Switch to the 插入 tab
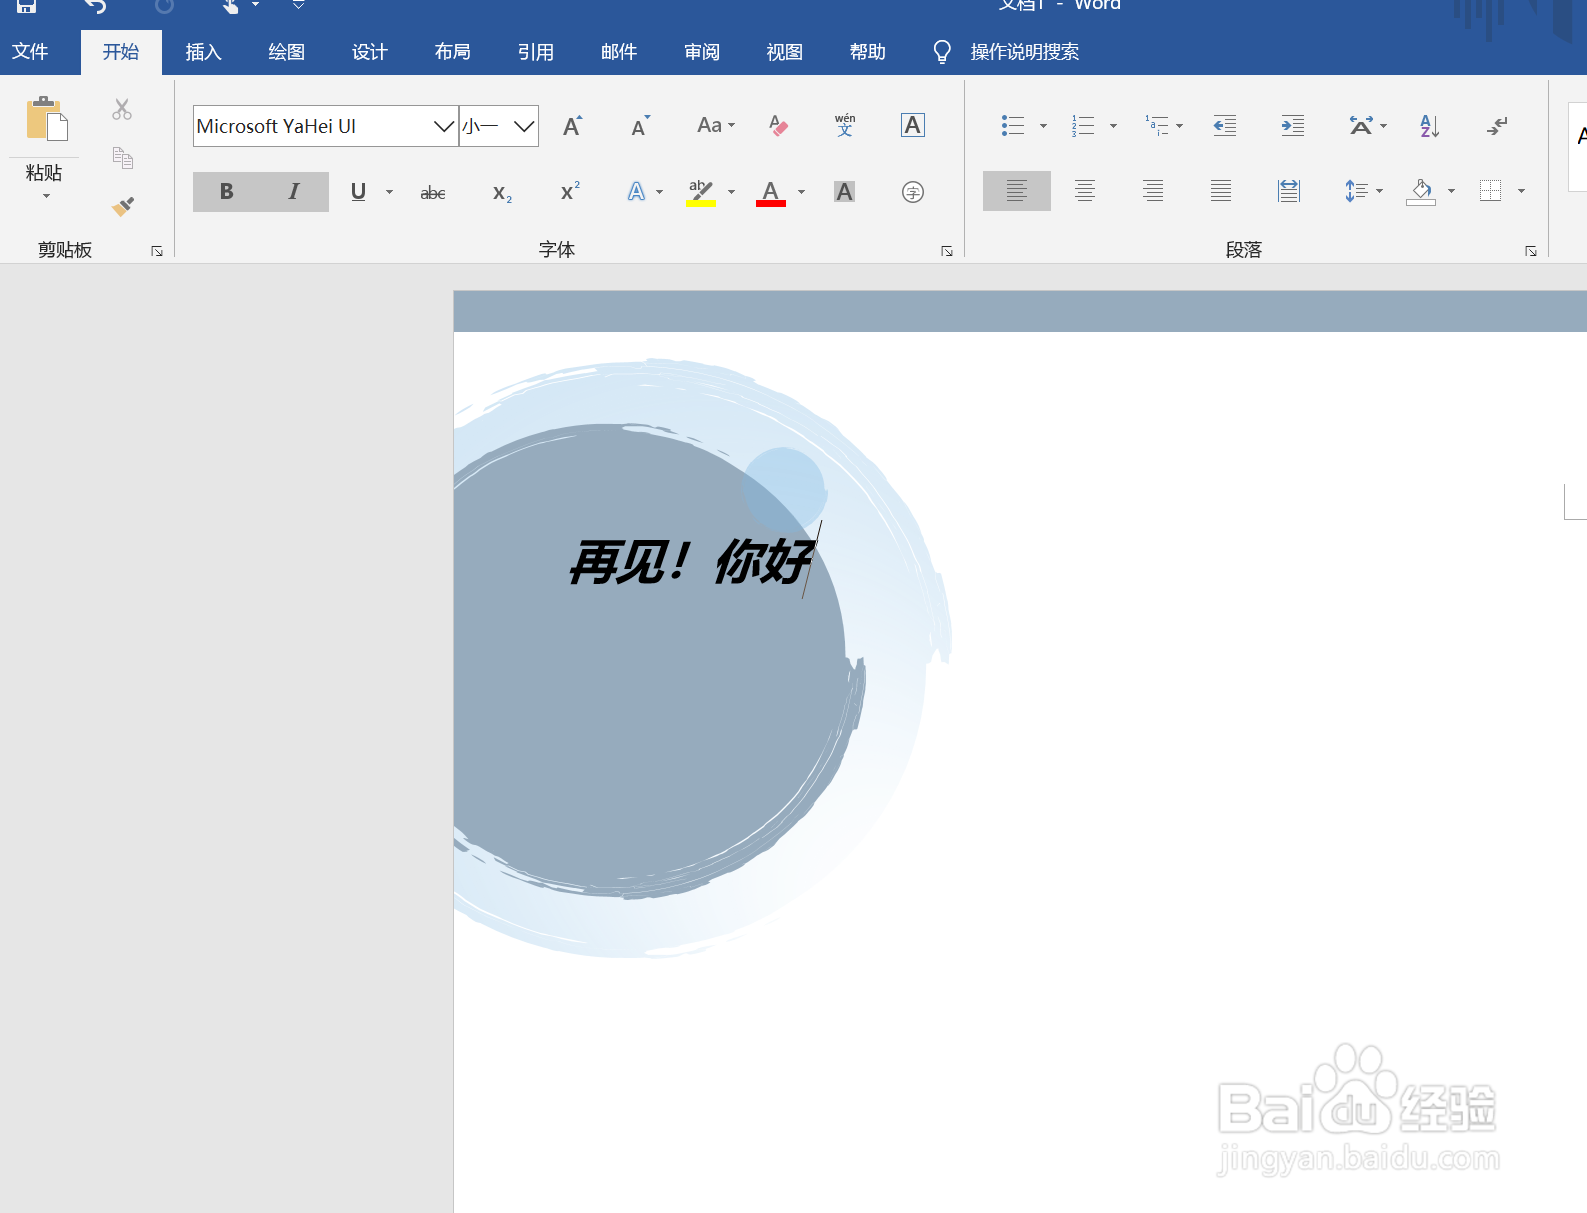Image resolution: width=1587 pixels, height=1213 pixels. 203,52
